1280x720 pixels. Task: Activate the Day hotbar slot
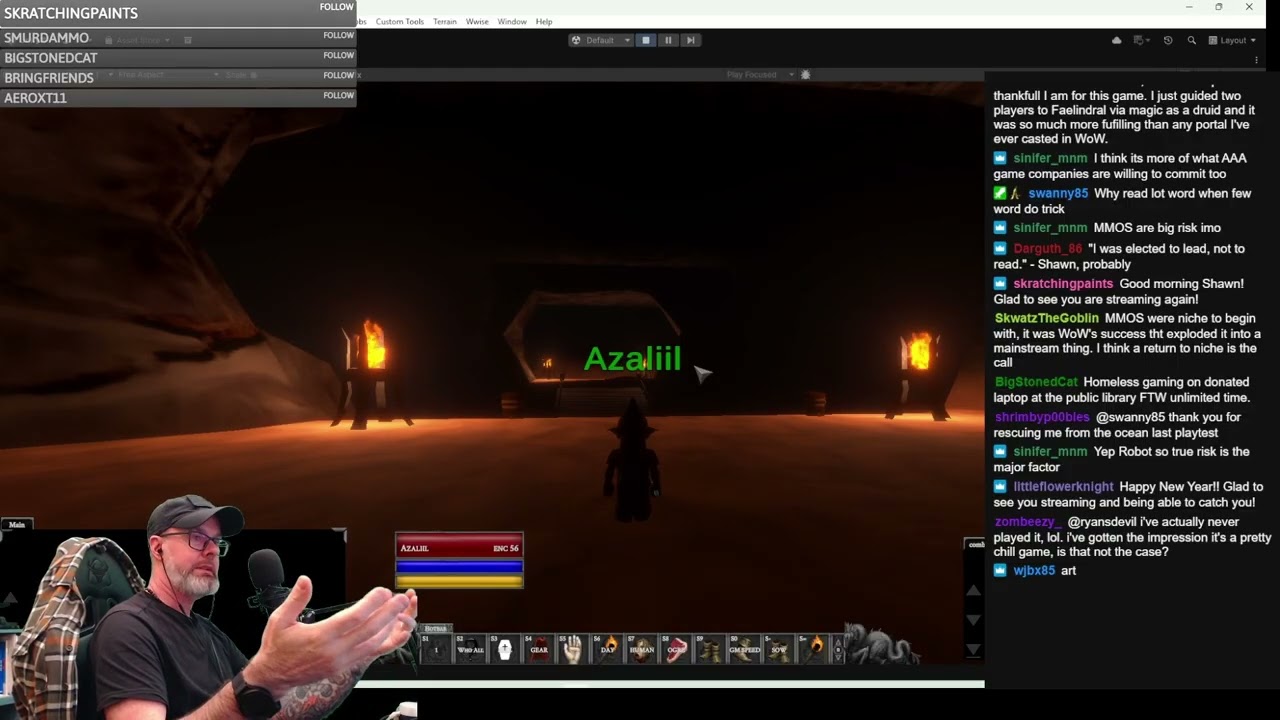click(608, 649)
